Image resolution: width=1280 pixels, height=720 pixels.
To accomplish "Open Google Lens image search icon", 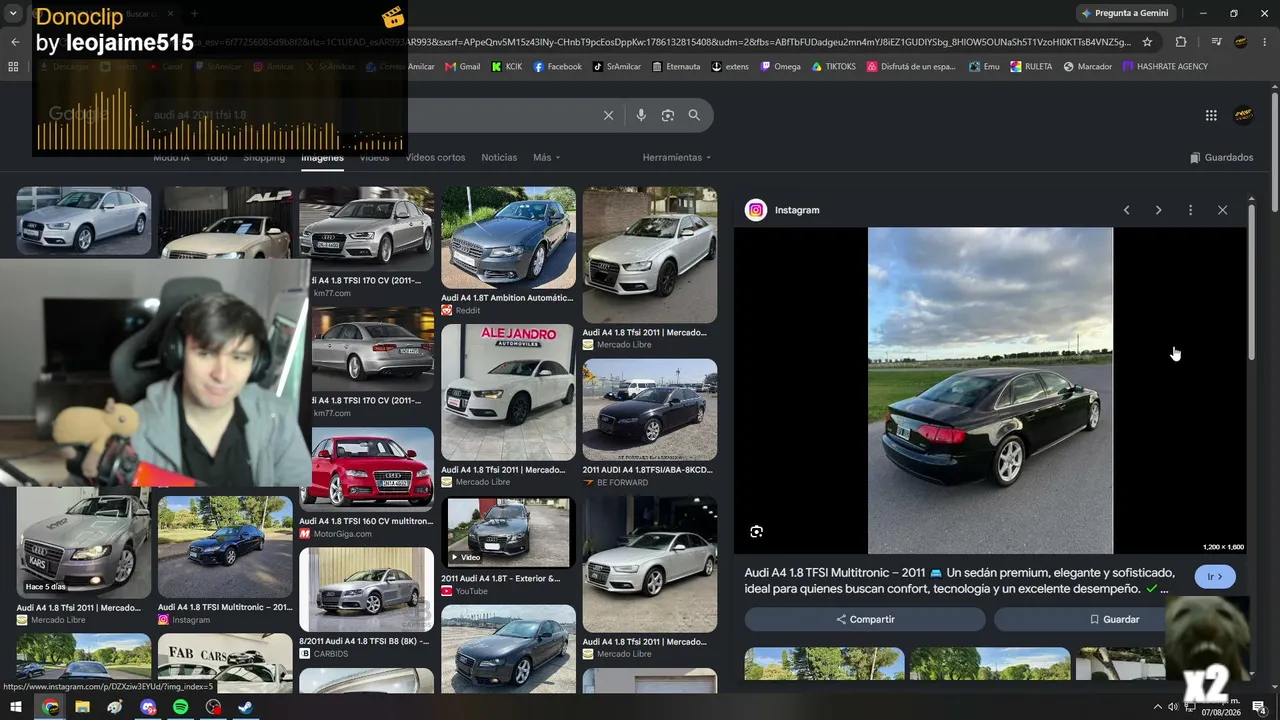I will [x=668, y=115].
